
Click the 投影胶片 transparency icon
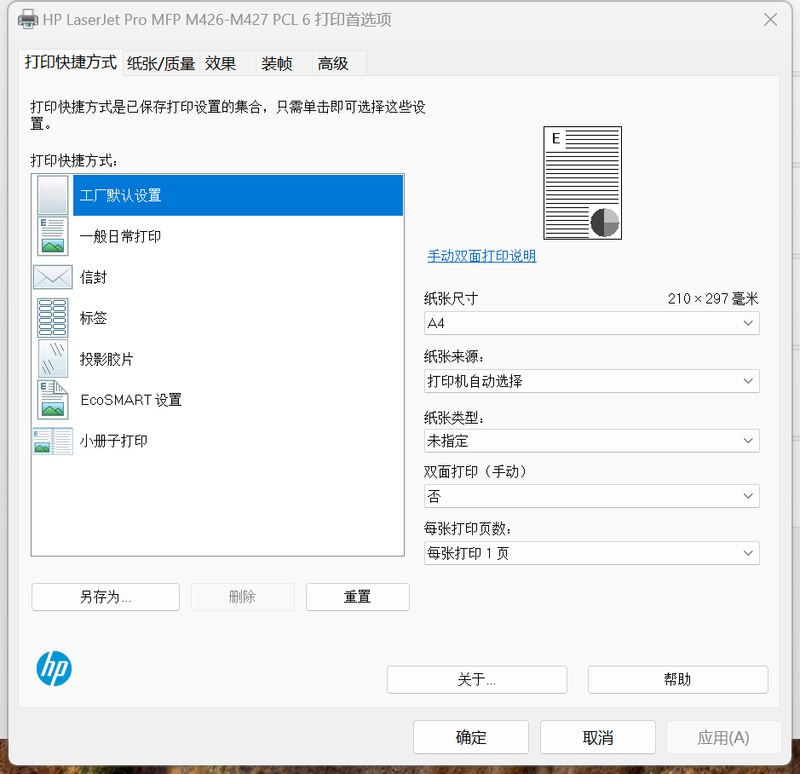[x=52, y=359]
